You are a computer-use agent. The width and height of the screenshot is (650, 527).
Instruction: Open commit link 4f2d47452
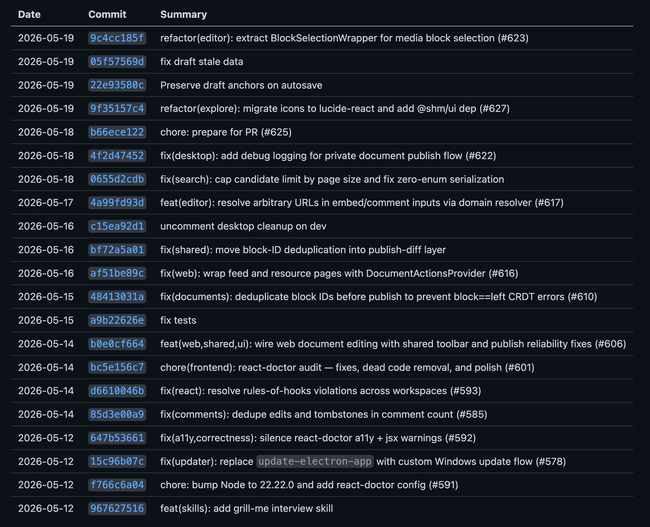(117, 155)
